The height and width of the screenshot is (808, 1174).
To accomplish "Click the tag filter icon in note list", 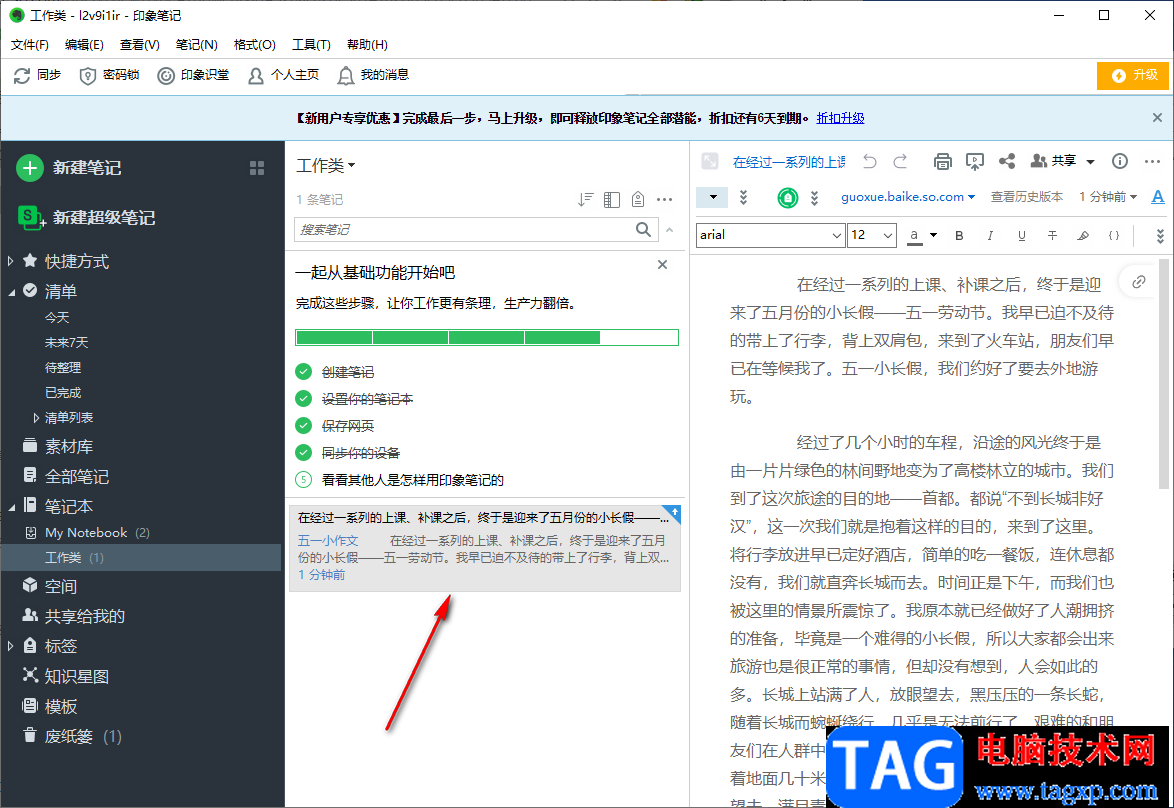I will (x=638, y=199).
